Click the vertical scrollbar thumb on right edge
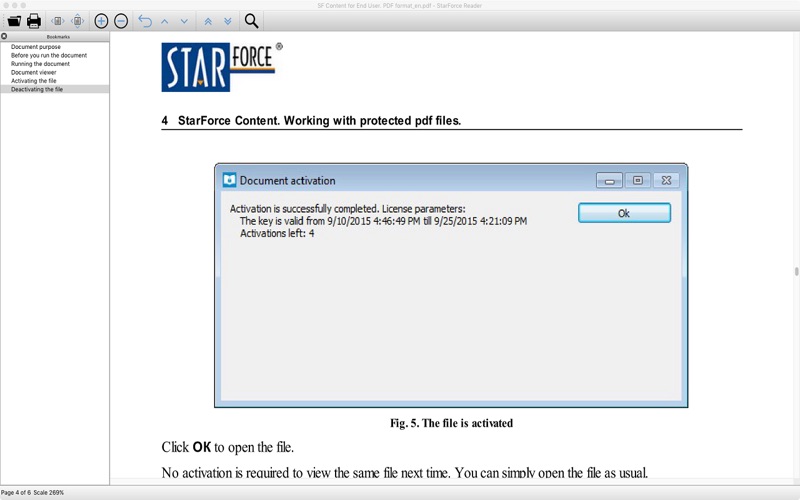The height and width of the screenshot is (500, 800). pyautogui.click(x=796, y=271)
